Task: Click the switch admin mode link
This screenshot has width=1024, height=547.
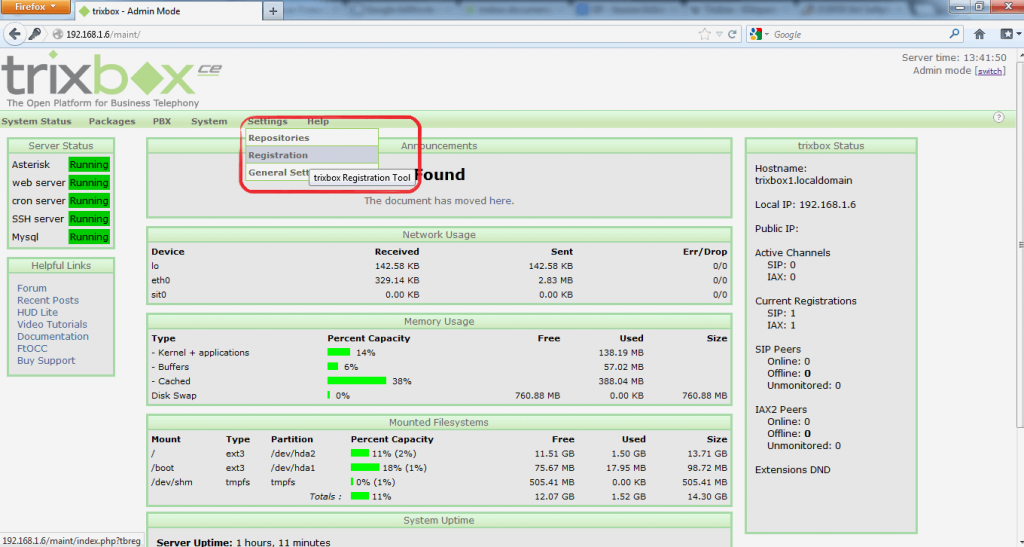Action: pyautogui.click(x=989, y=71)
